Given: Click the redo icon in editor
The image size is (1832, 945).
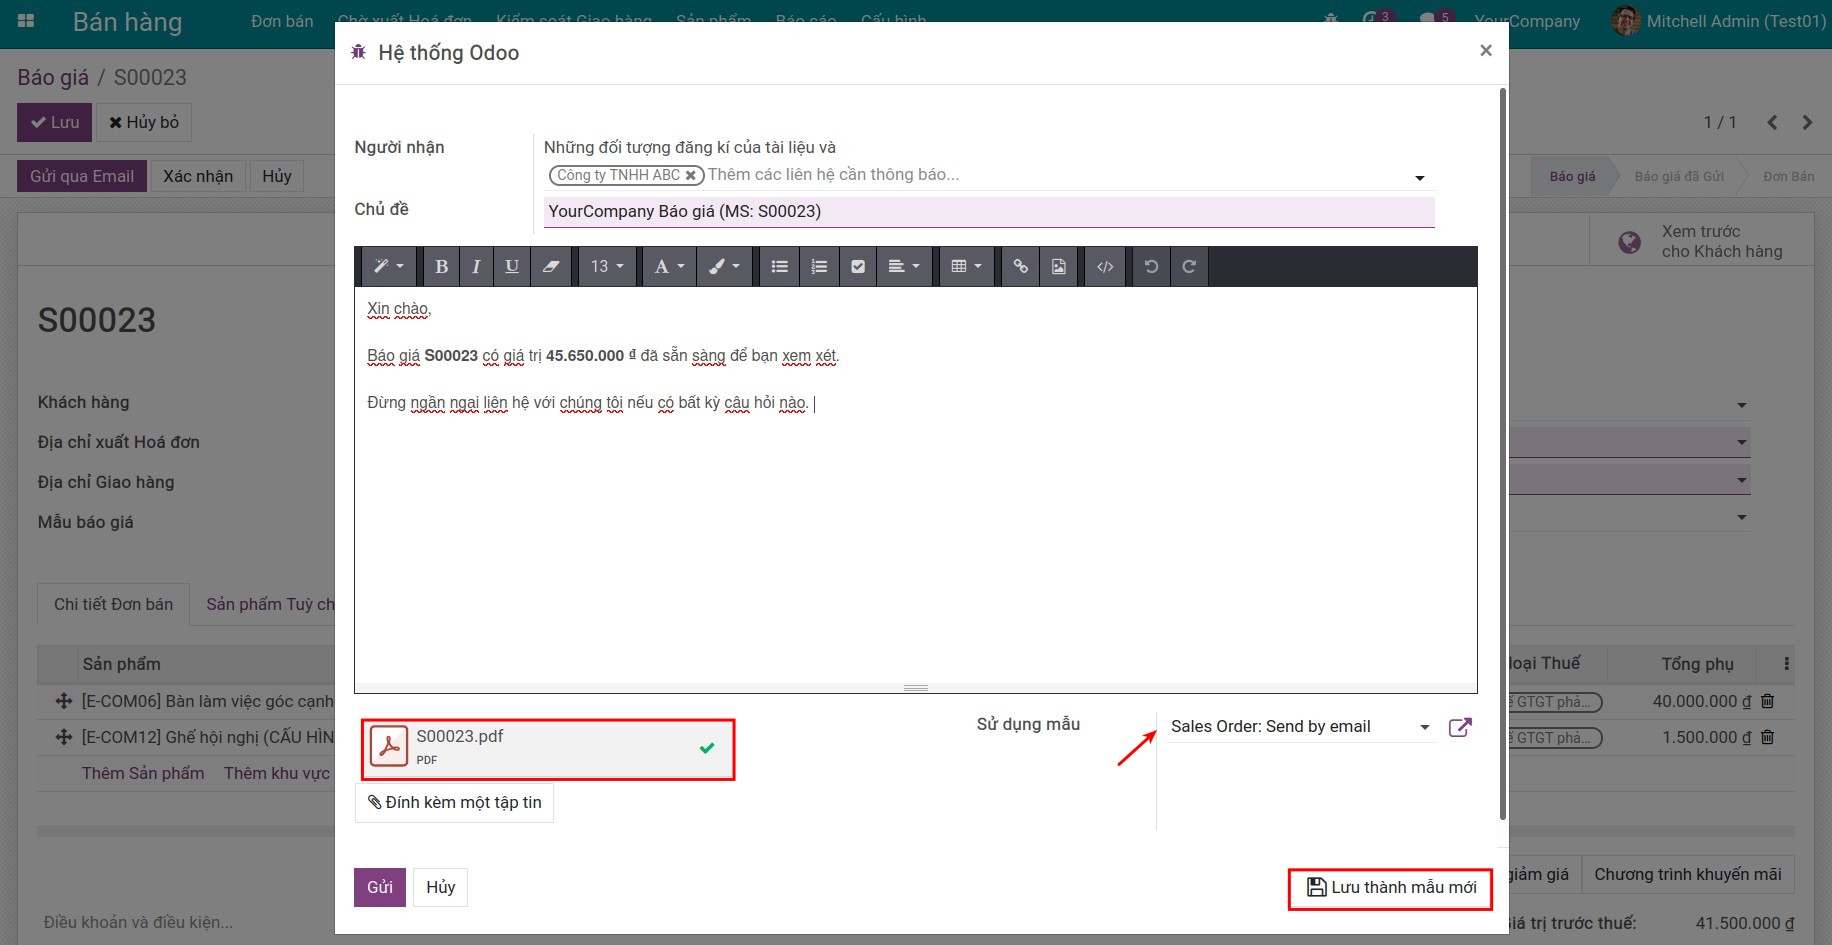Looking at the screenshot, I should 1189,267.
